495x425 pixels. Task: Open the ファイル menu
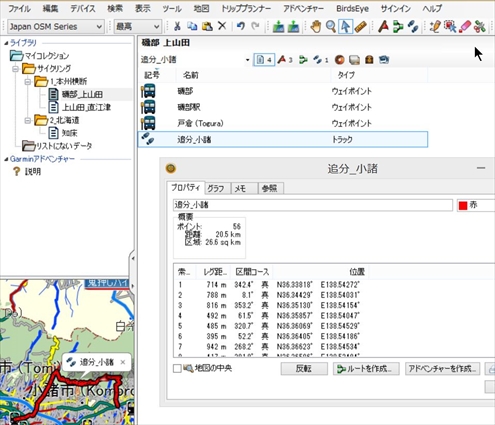pos(19,8)
